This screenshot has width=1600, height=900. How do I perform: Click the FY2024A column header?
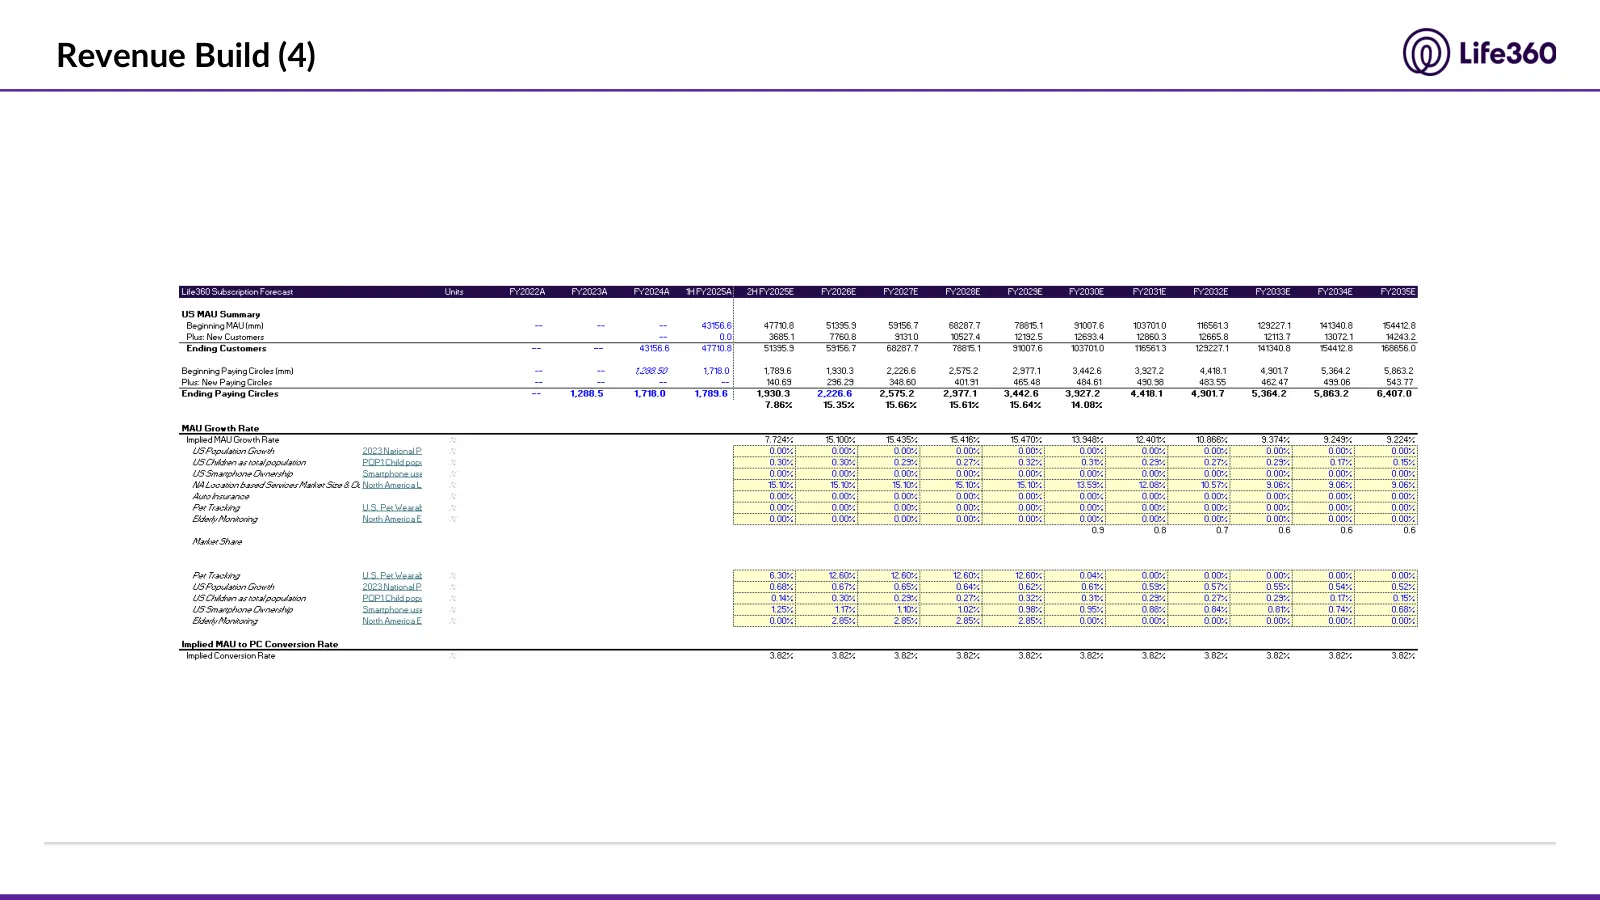click(x=651, y=292)
